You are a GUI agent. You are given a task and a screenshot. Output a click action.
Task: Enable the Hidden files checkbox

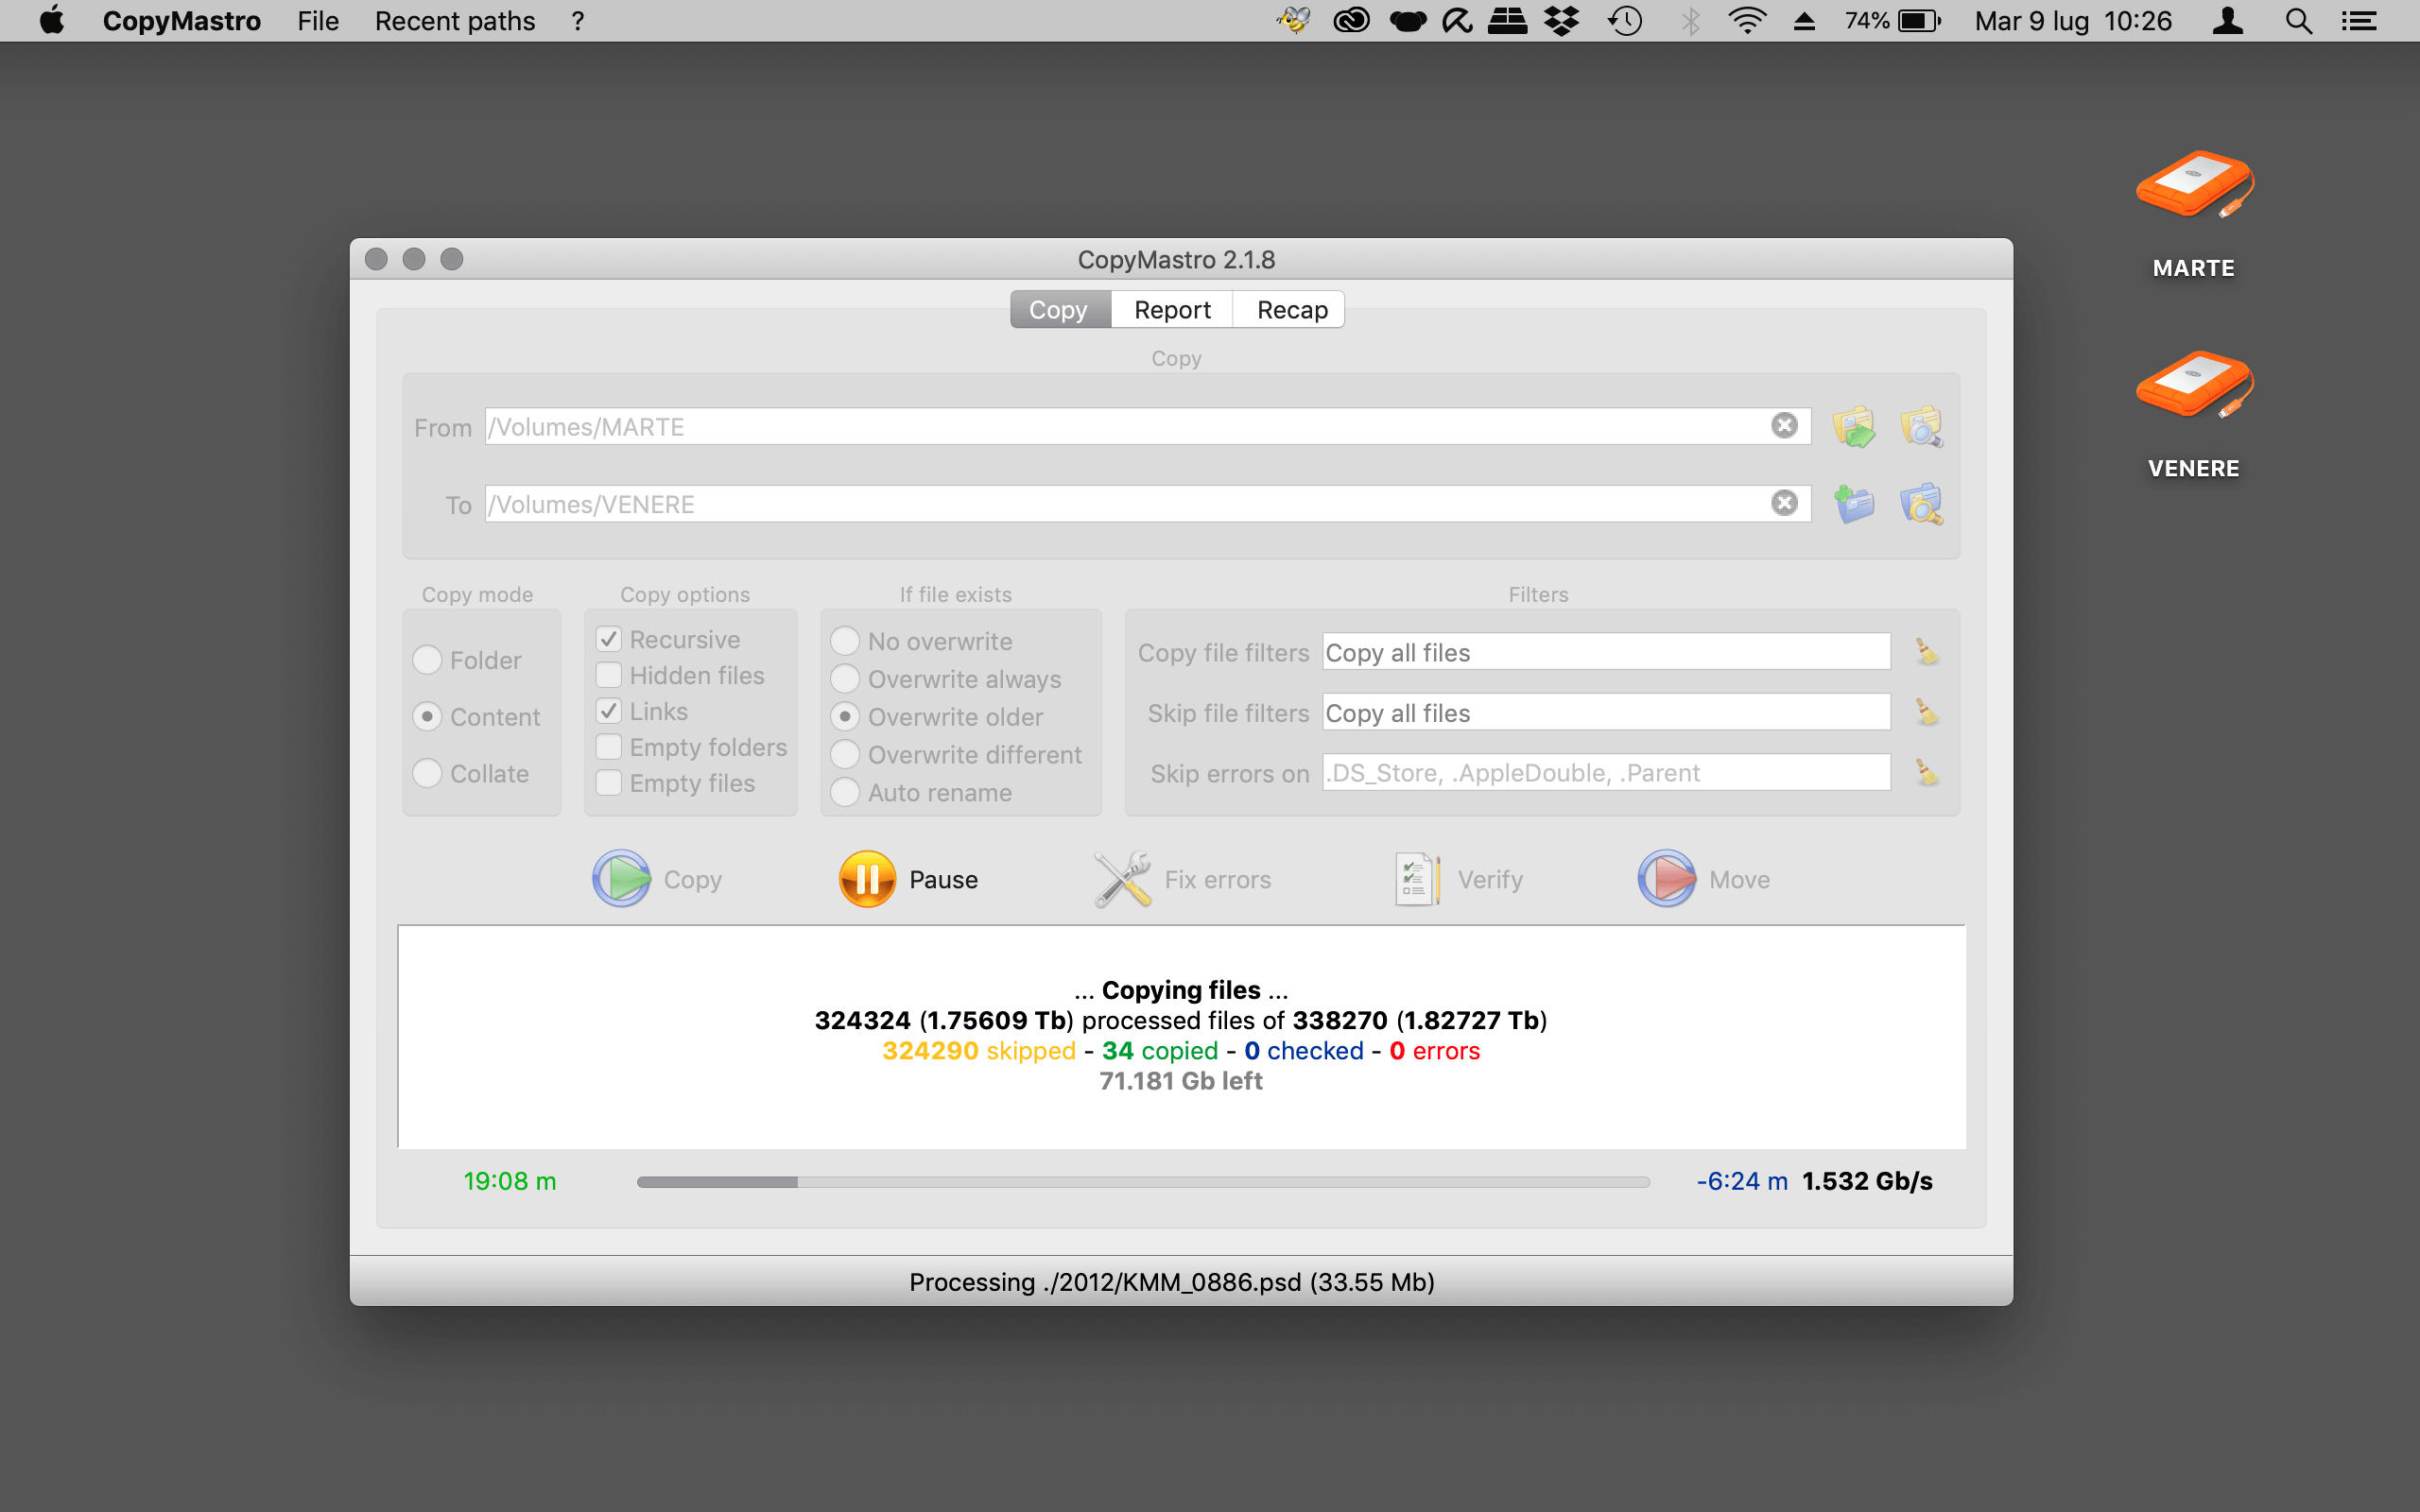click(x=609, y=675)
